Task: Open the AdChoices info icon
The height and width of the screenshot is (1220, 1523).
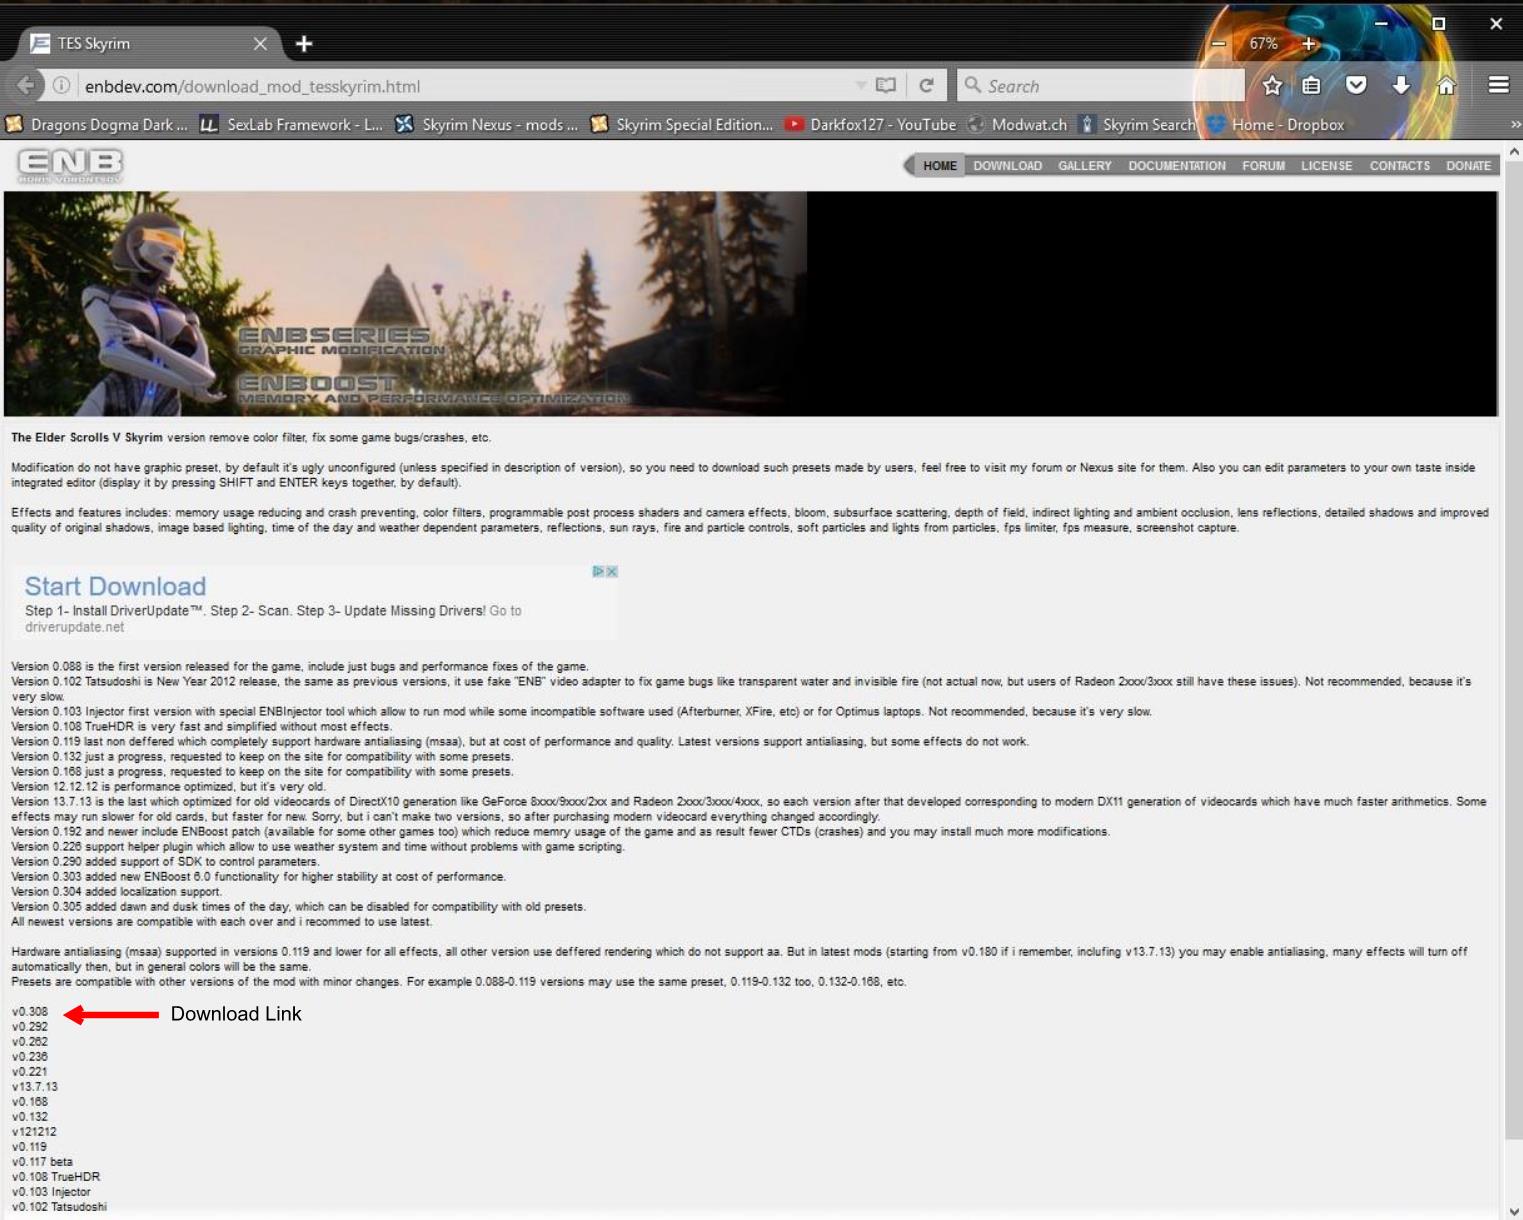Action: 598,572
